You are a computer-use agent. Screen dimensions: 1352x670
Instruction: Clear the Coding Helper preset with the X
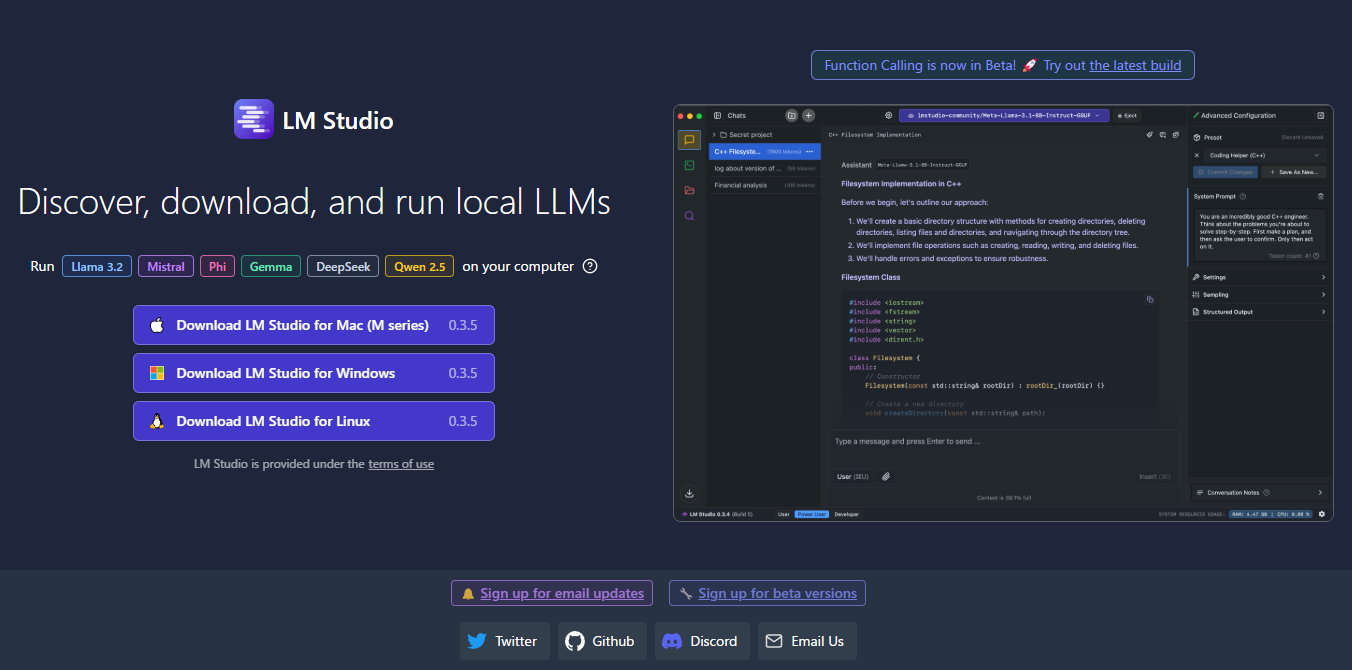pos(1197,155)
